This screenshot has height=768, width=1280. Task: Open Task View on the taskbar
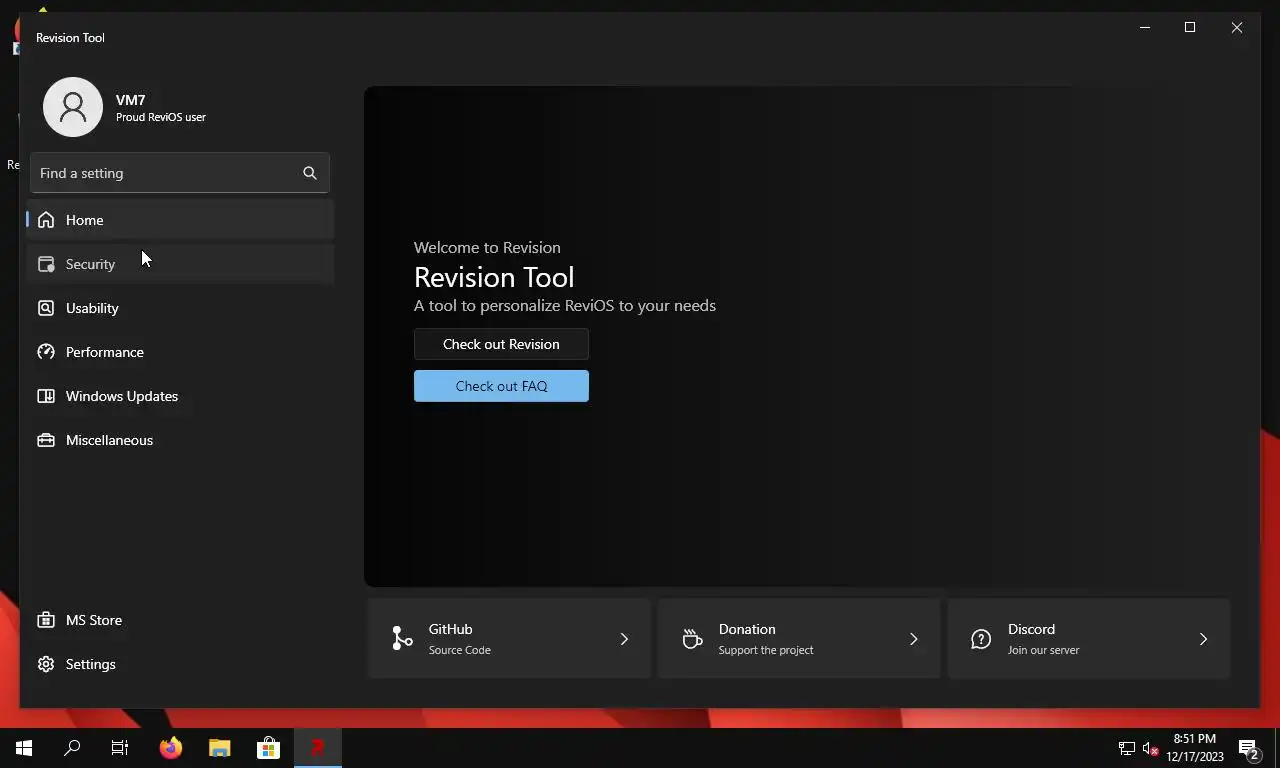[x=120, y=748]
